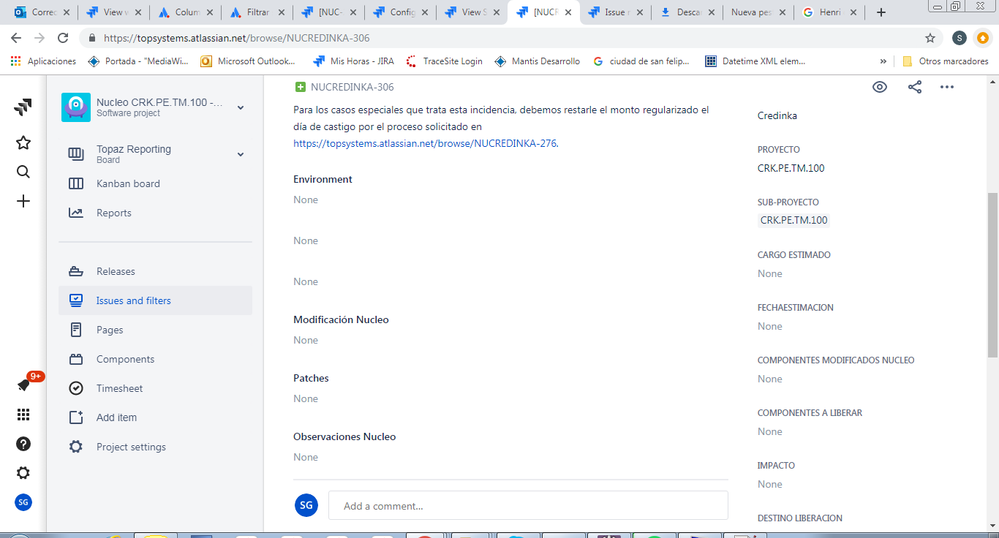Open the Help question mark icon
Screen dimensions: 999x538
coord(23,444)
